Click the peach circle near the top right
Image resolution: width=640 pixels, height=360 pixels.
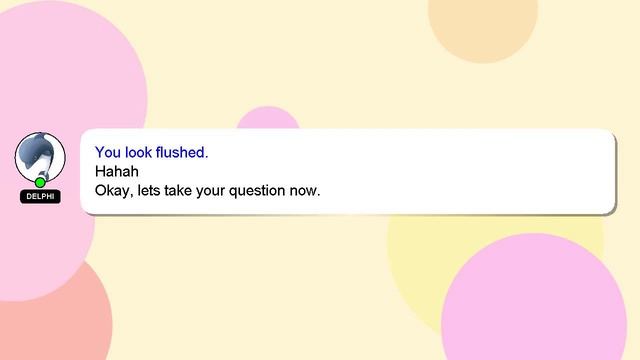[x=483, y=24]
